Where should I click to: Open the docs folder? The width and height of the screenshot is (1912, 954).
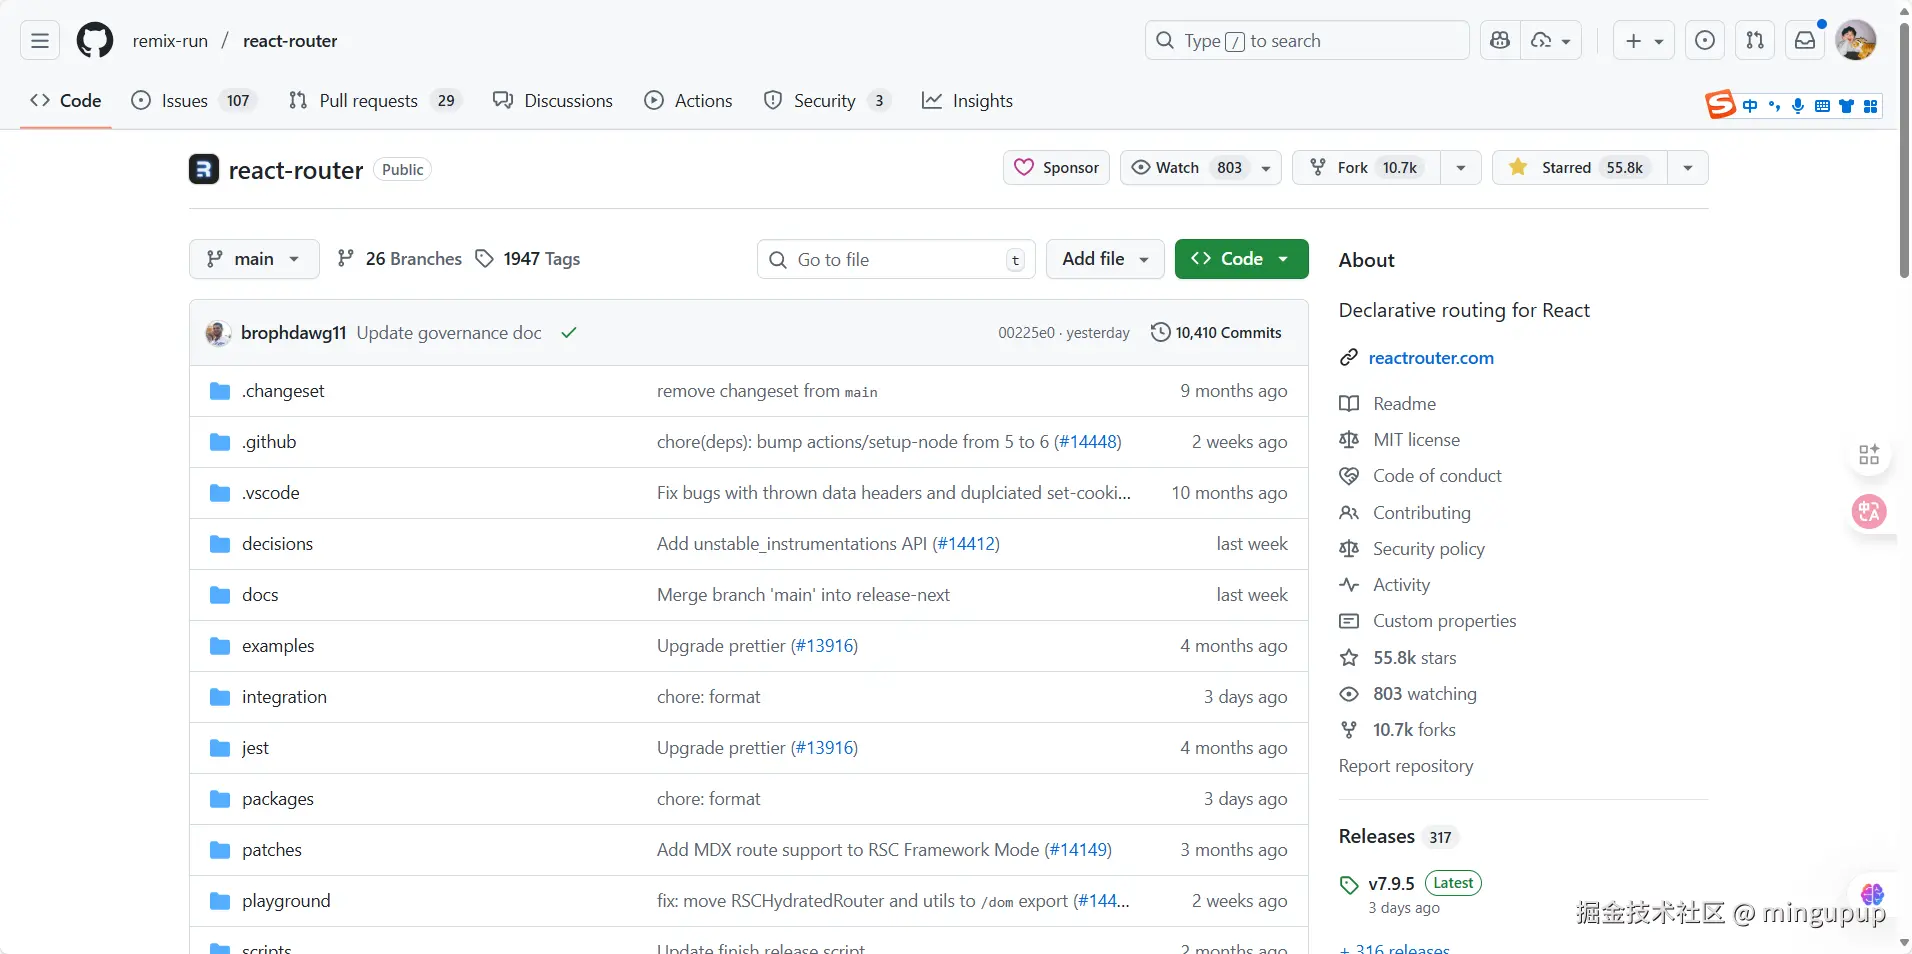(x=260, y=595)
